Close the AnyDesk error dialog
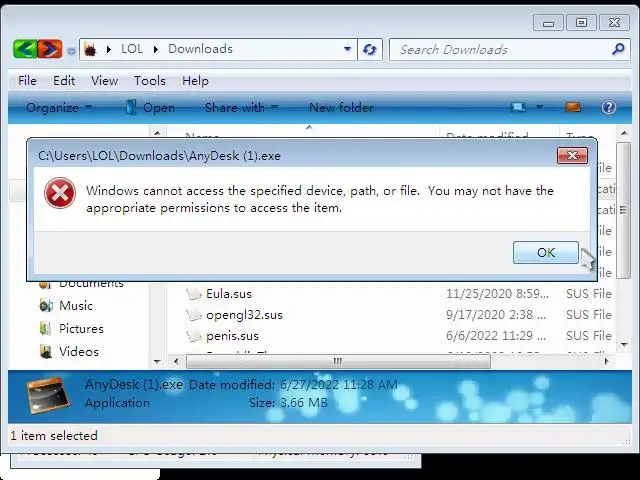This screenshot has height=480, width=640. point(572,156)
